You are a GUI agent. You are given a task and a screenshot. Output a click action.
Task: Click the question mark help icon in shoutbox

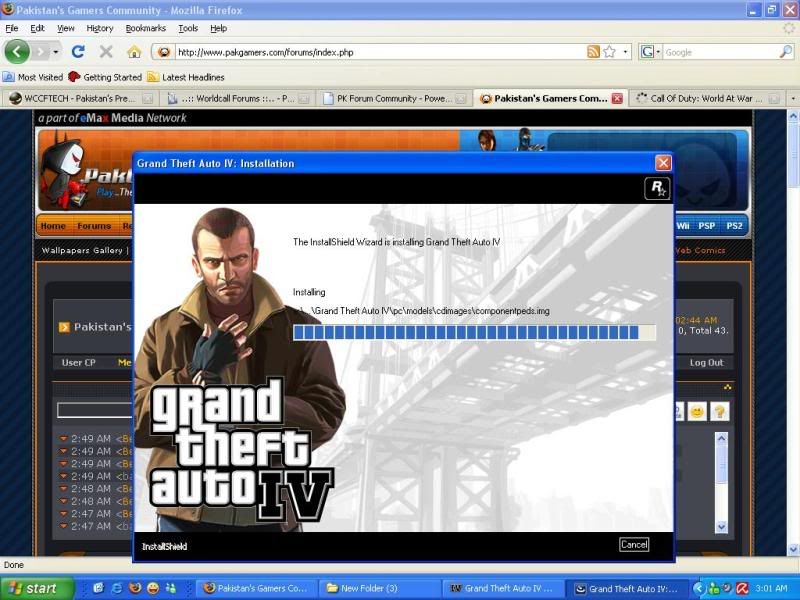click(x=719, y=412)
